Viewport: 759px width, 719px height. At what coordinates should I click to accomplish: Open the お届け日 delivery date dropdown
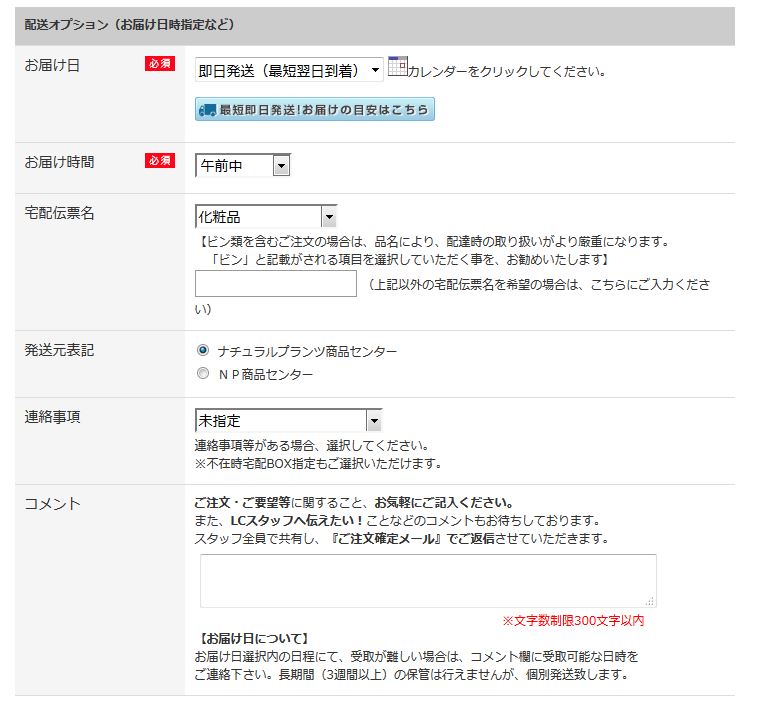tap(289, 70)
